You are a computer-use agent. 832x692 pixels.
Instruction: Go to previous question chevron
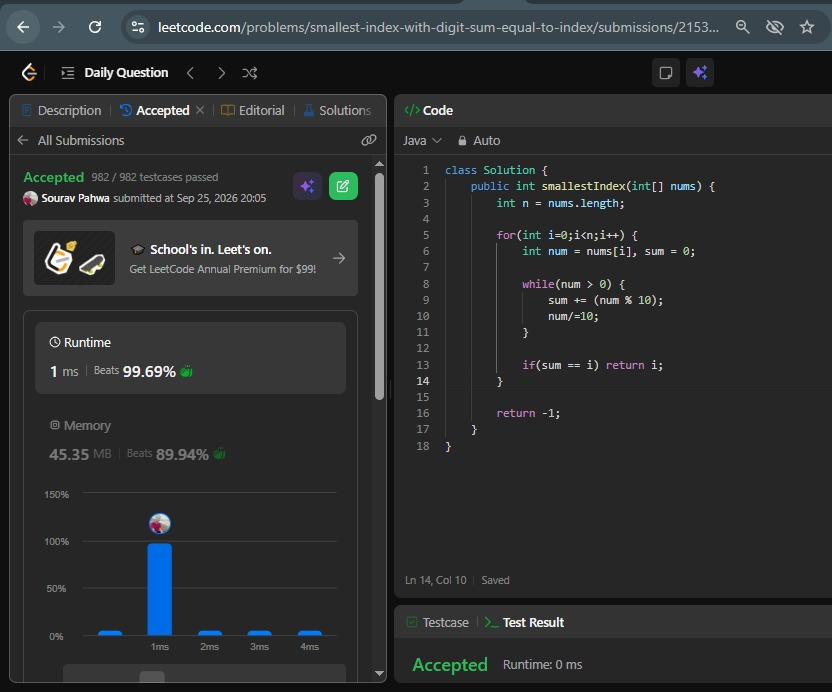click(x=190, y=73)
